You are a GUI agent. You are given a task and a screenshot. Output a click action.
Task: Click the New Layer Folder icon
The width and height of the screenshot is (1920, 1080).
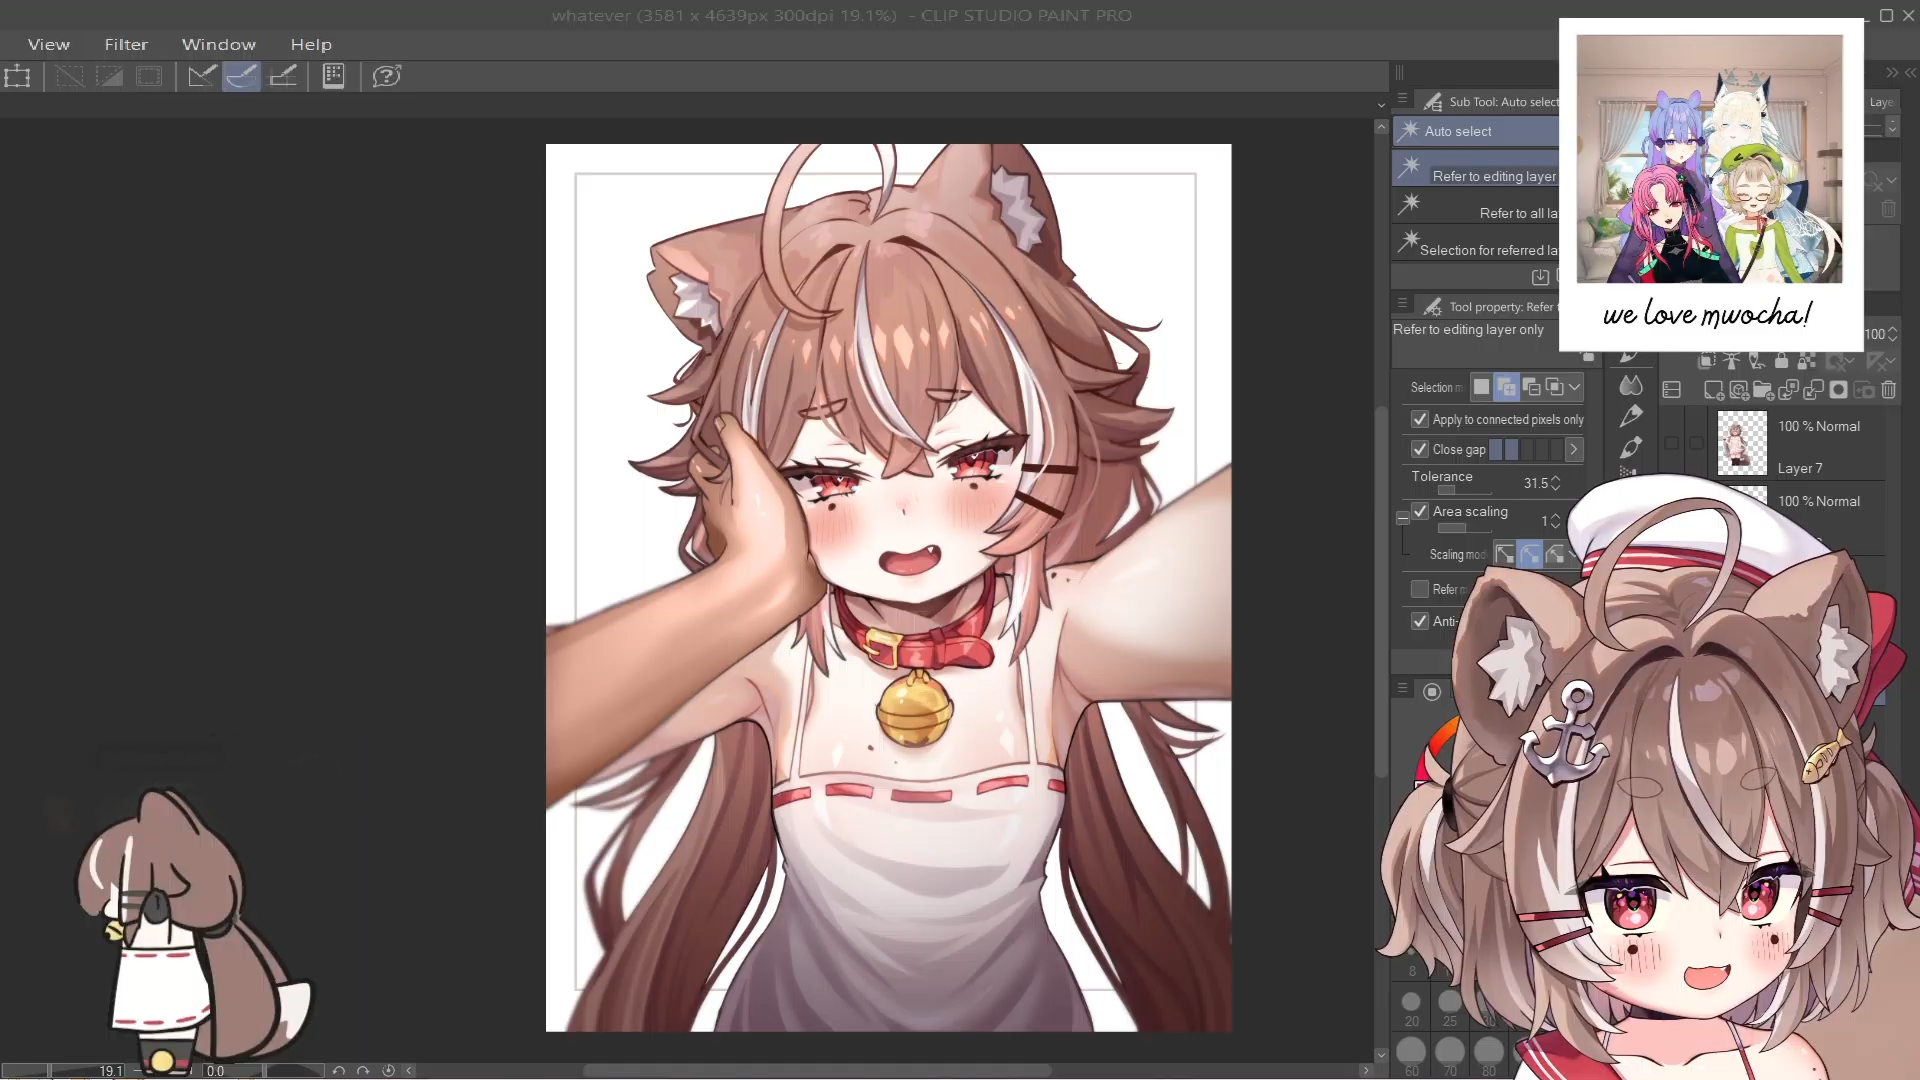[1763, 390]
